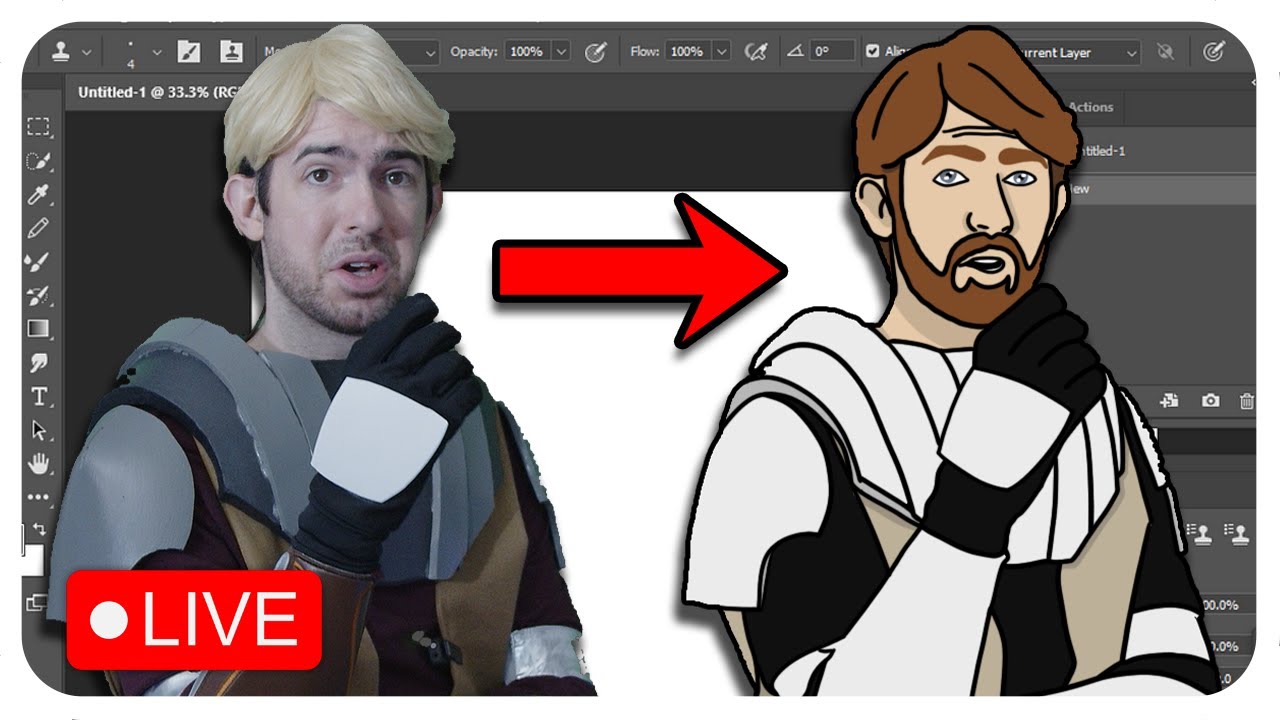The height and width of the screenshot is (720, 1280).
Task: Open the Clone Stamp tool preset dropdown arrow
Action: click(87, 52)
